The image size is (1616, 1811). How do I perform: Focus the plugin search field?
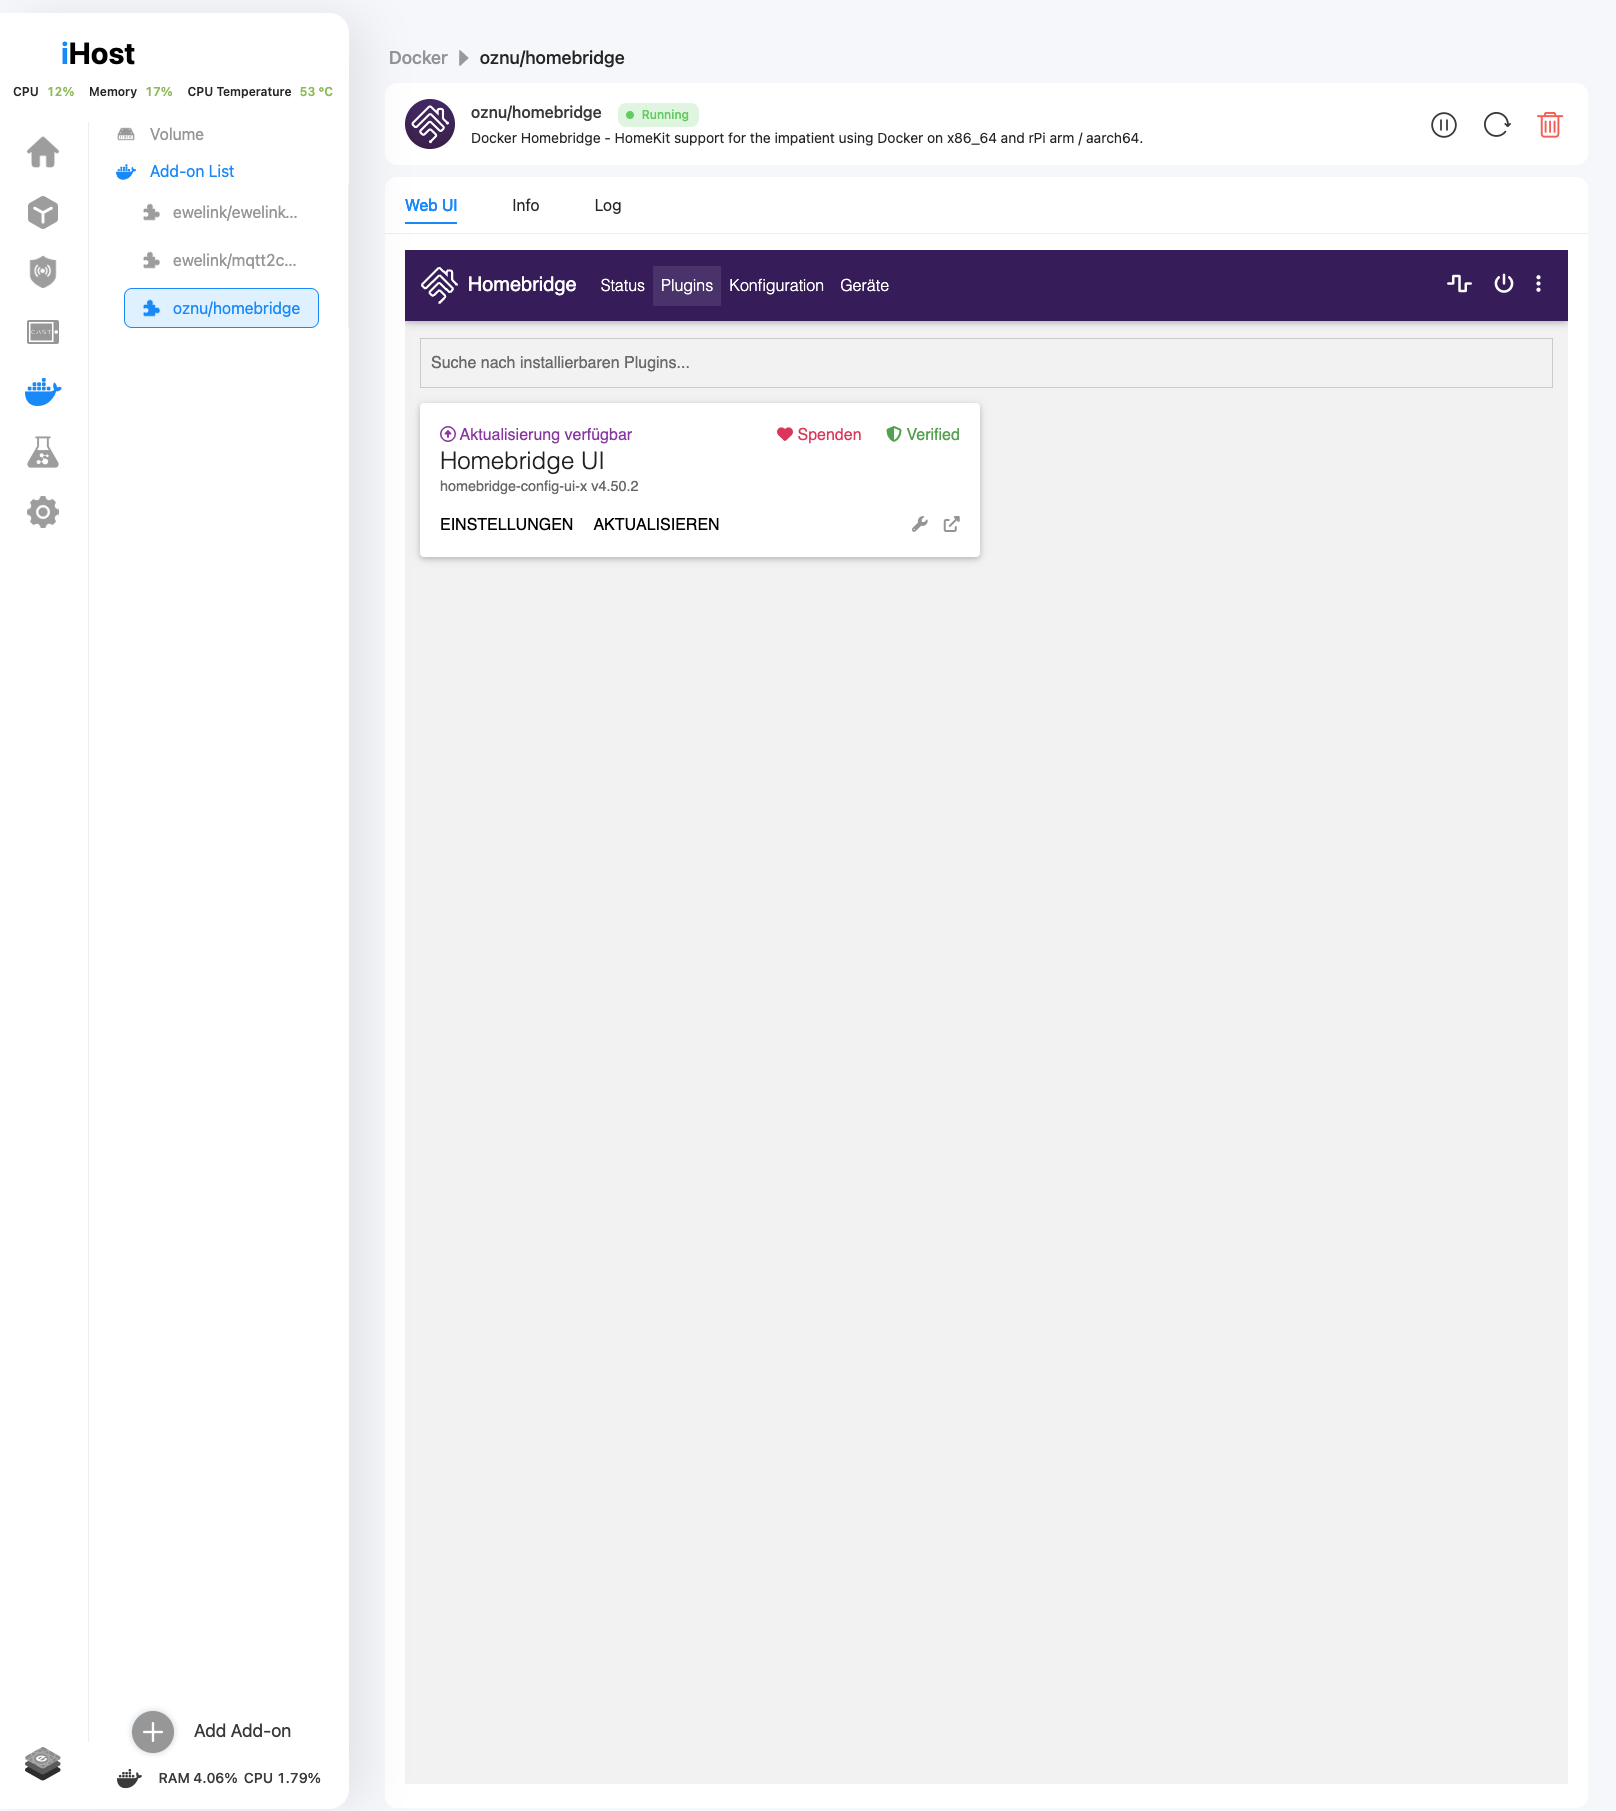coord(986,363)
